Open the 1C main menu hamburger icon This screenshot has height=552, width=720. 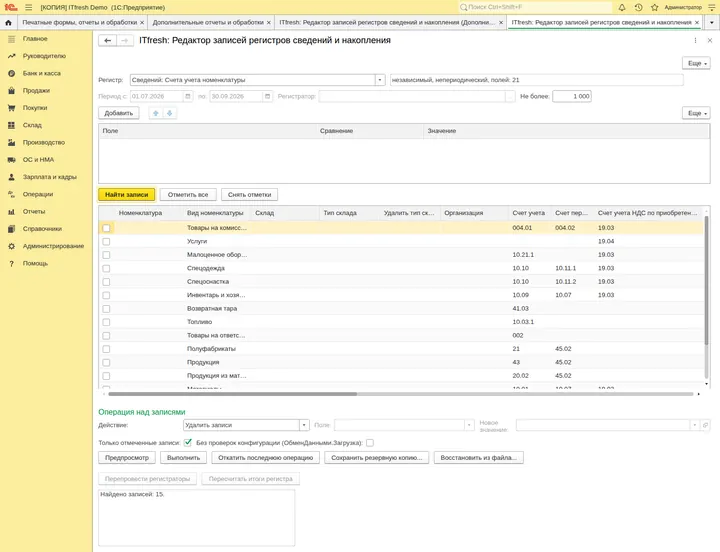tap(28, 7)
